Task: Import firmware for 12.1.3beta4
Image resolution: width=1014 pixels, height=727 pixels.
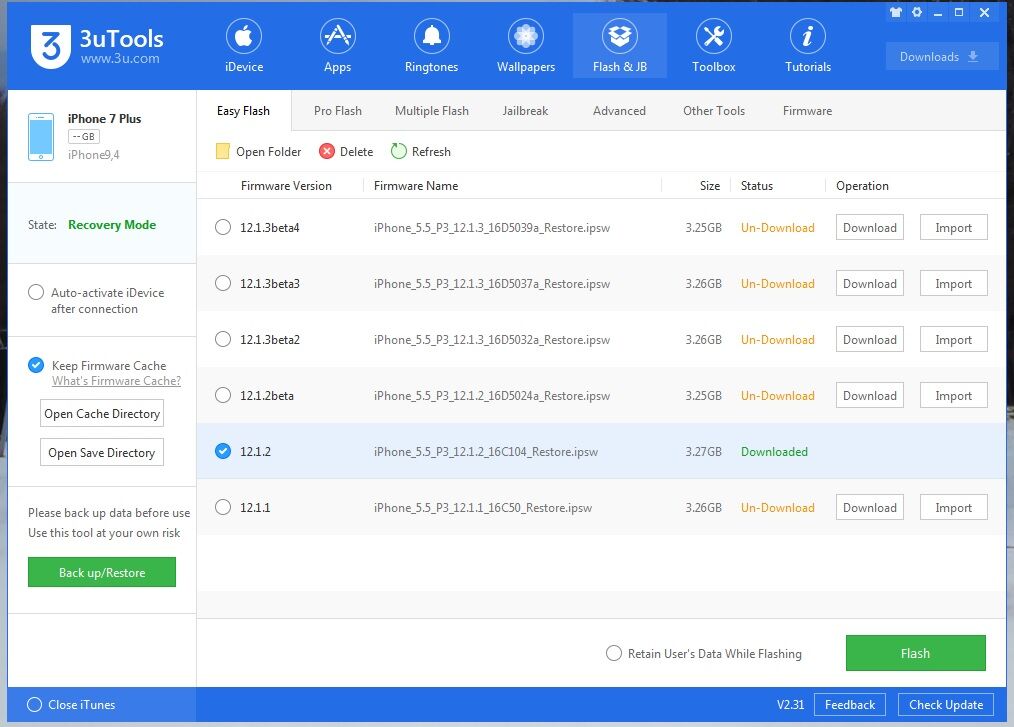Action: click(954, 227)
